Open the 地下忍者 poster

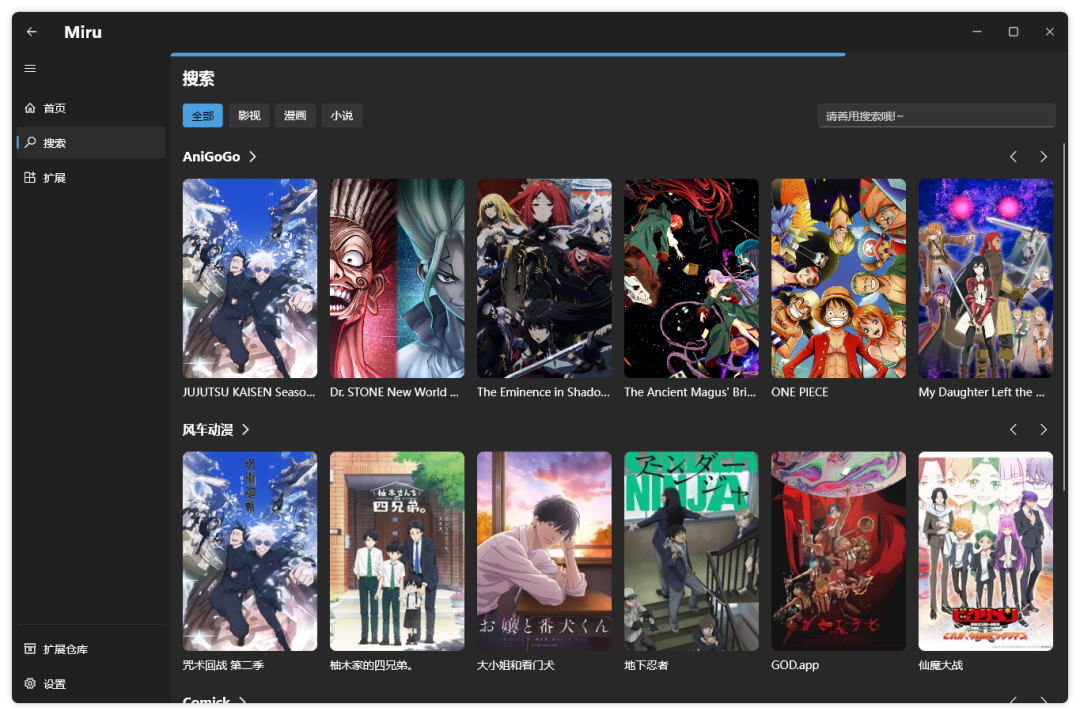[x=692, y=551]
